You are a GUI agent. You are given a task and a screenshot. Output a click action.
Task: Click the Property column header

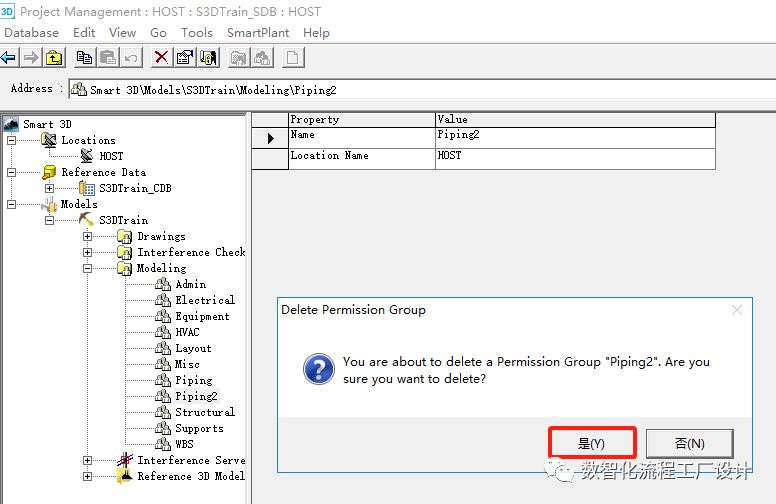pos(361,120)
